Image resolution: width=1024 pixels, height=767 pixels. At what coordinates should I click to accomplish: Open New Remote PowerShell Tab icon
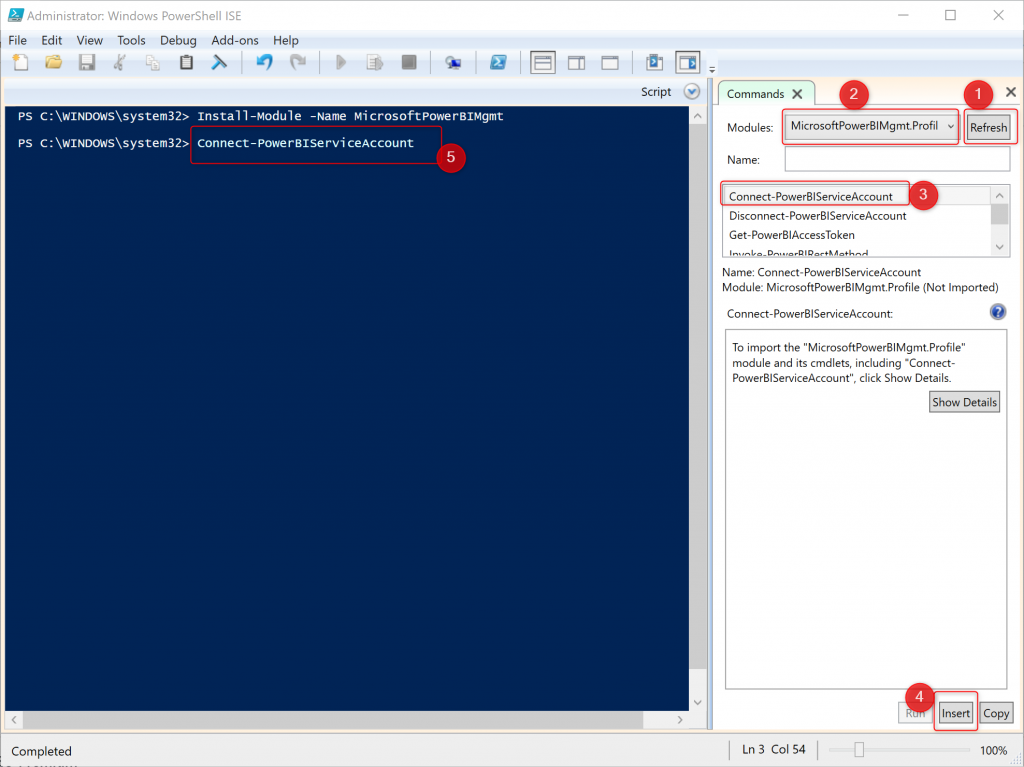[x=453, y=62]
